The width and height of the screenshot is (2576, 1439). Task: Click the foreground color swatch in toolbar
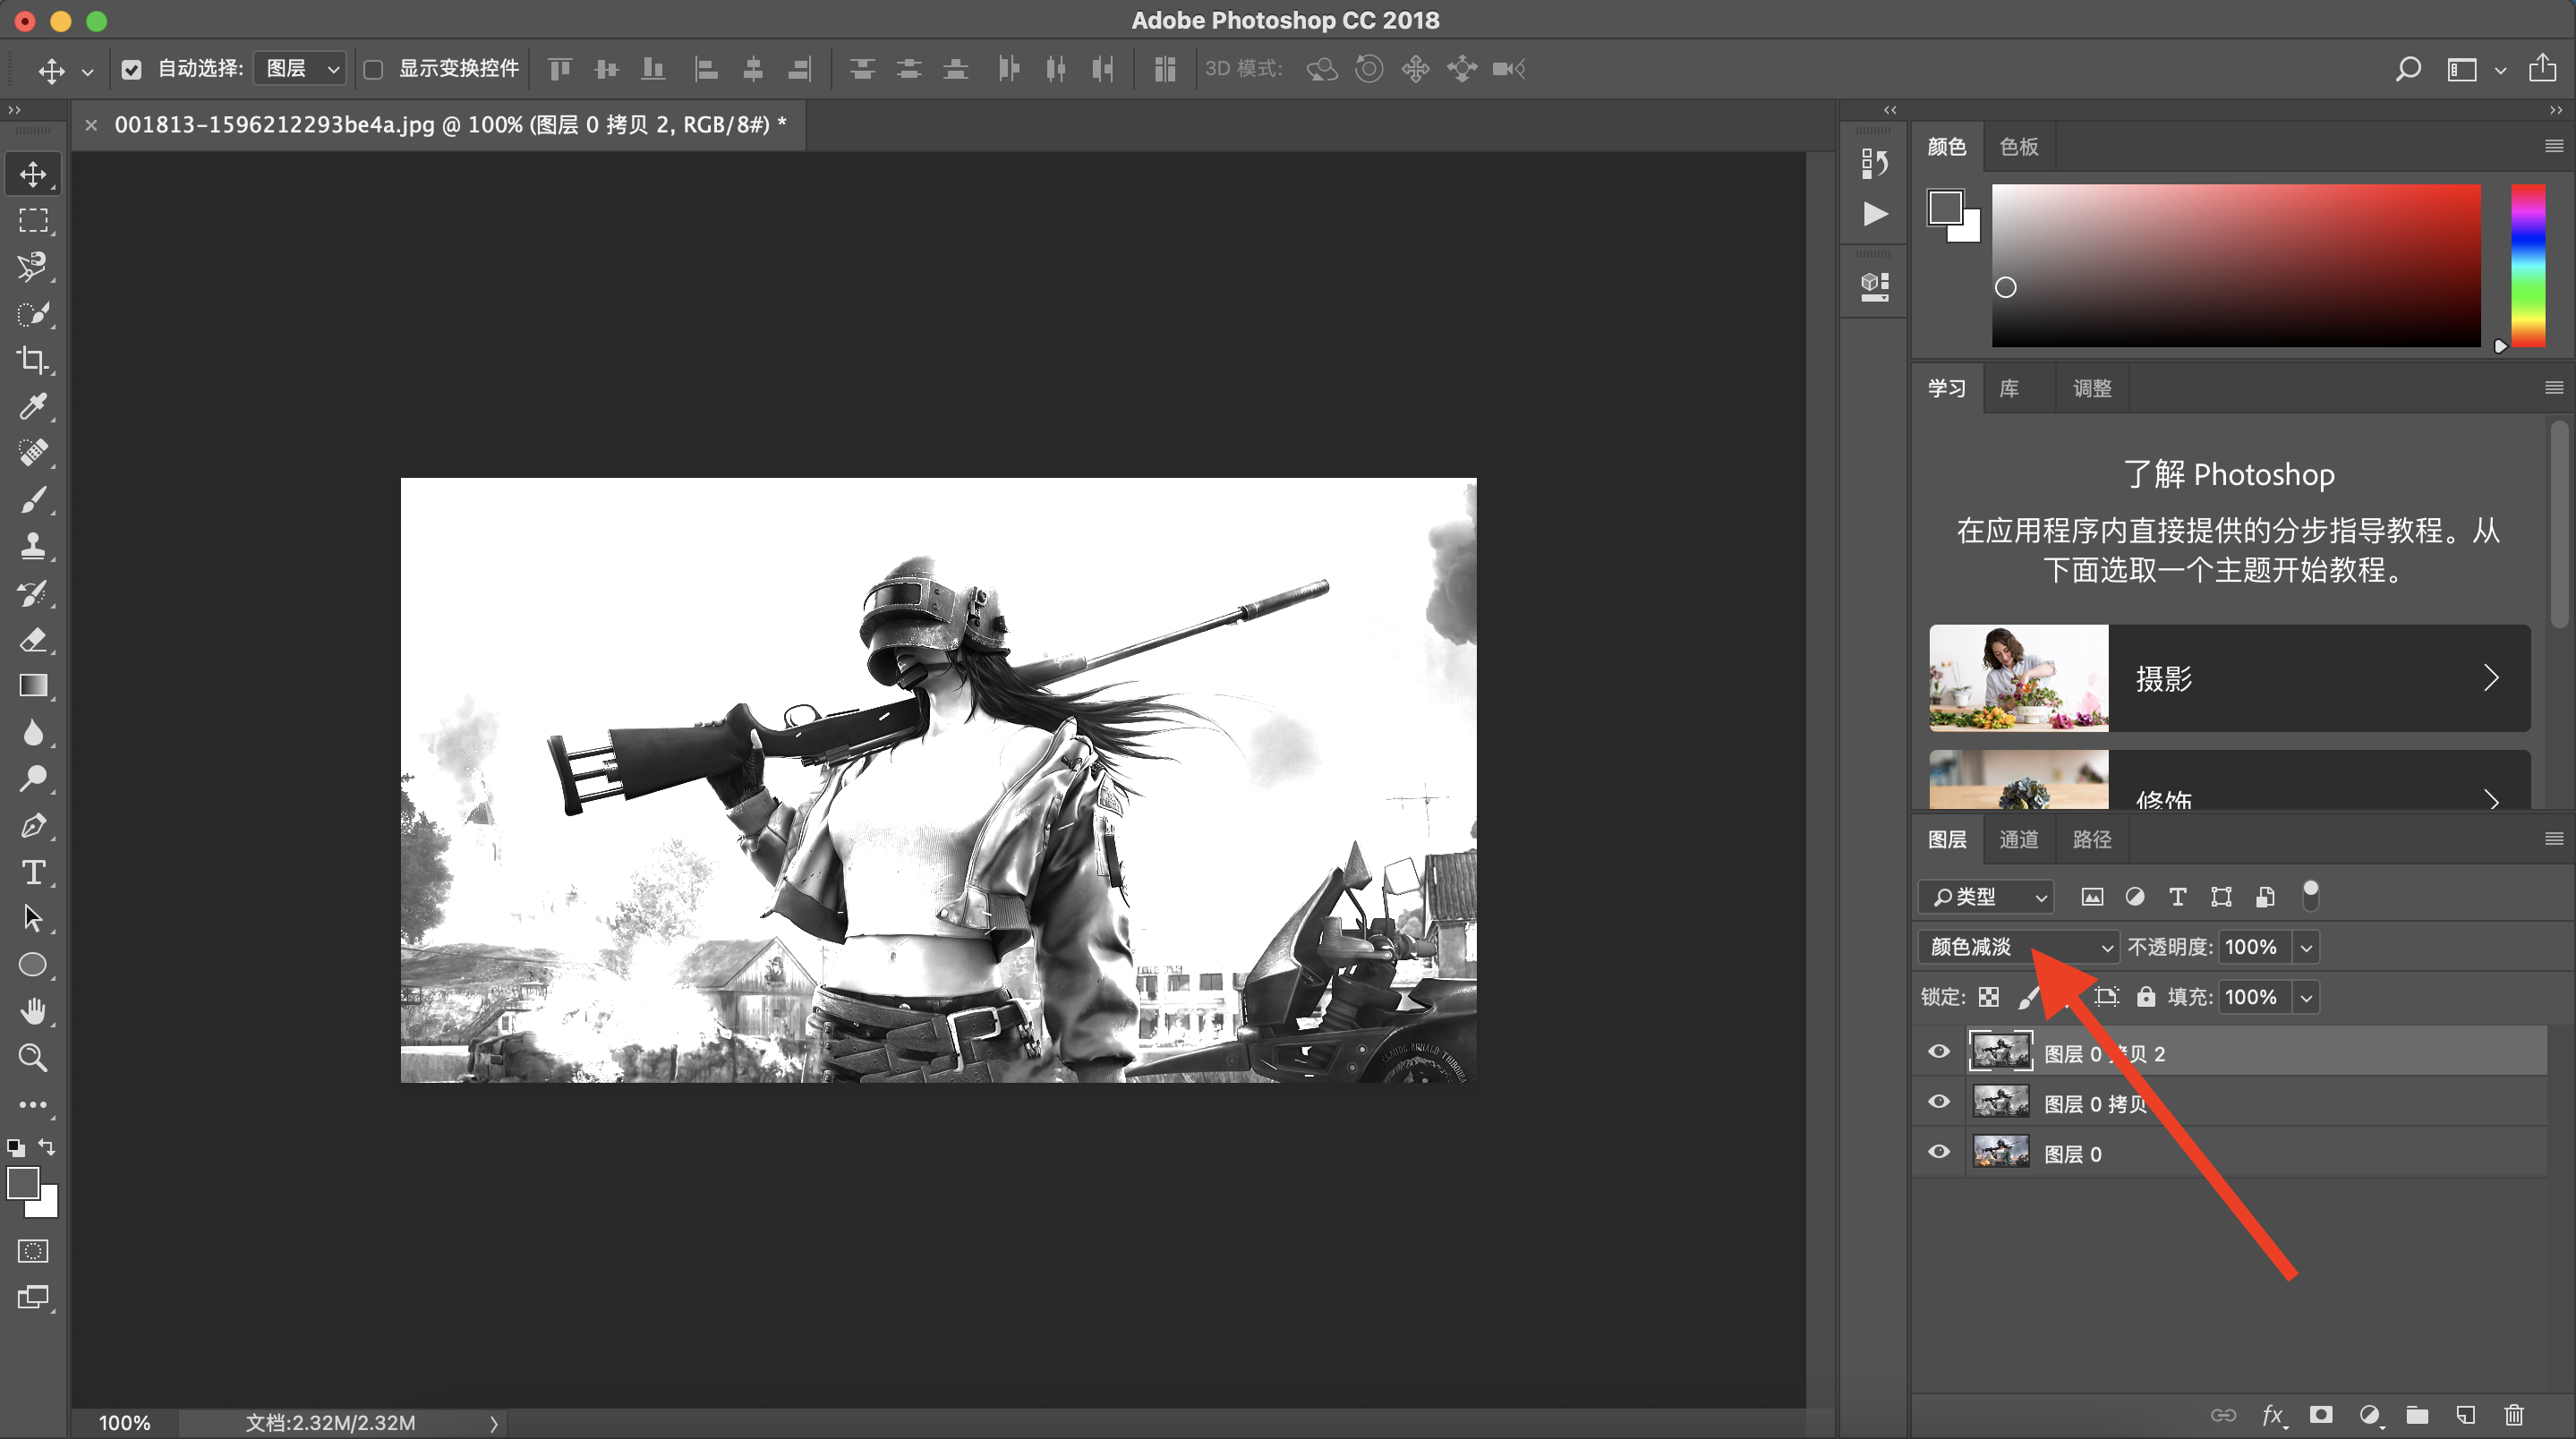[x=23, y=1183]
